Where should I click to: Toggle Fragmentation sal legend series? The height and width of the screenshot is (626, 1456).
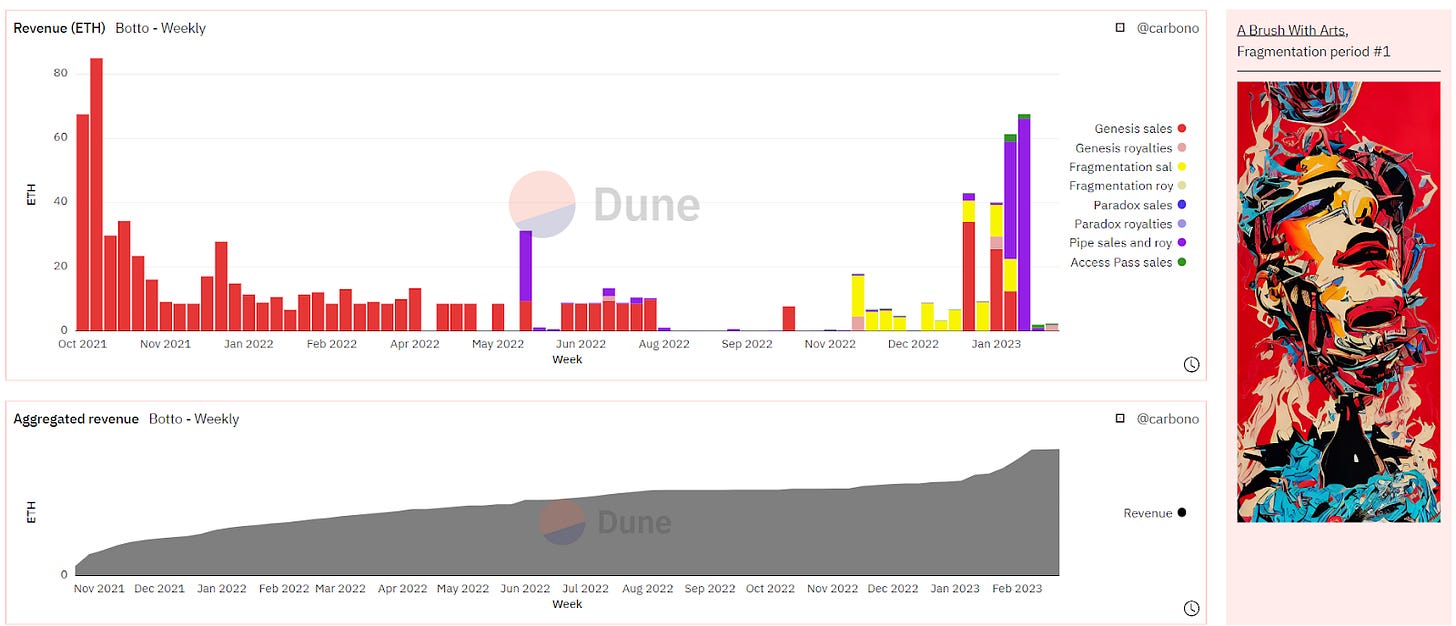click(1128, 167)
